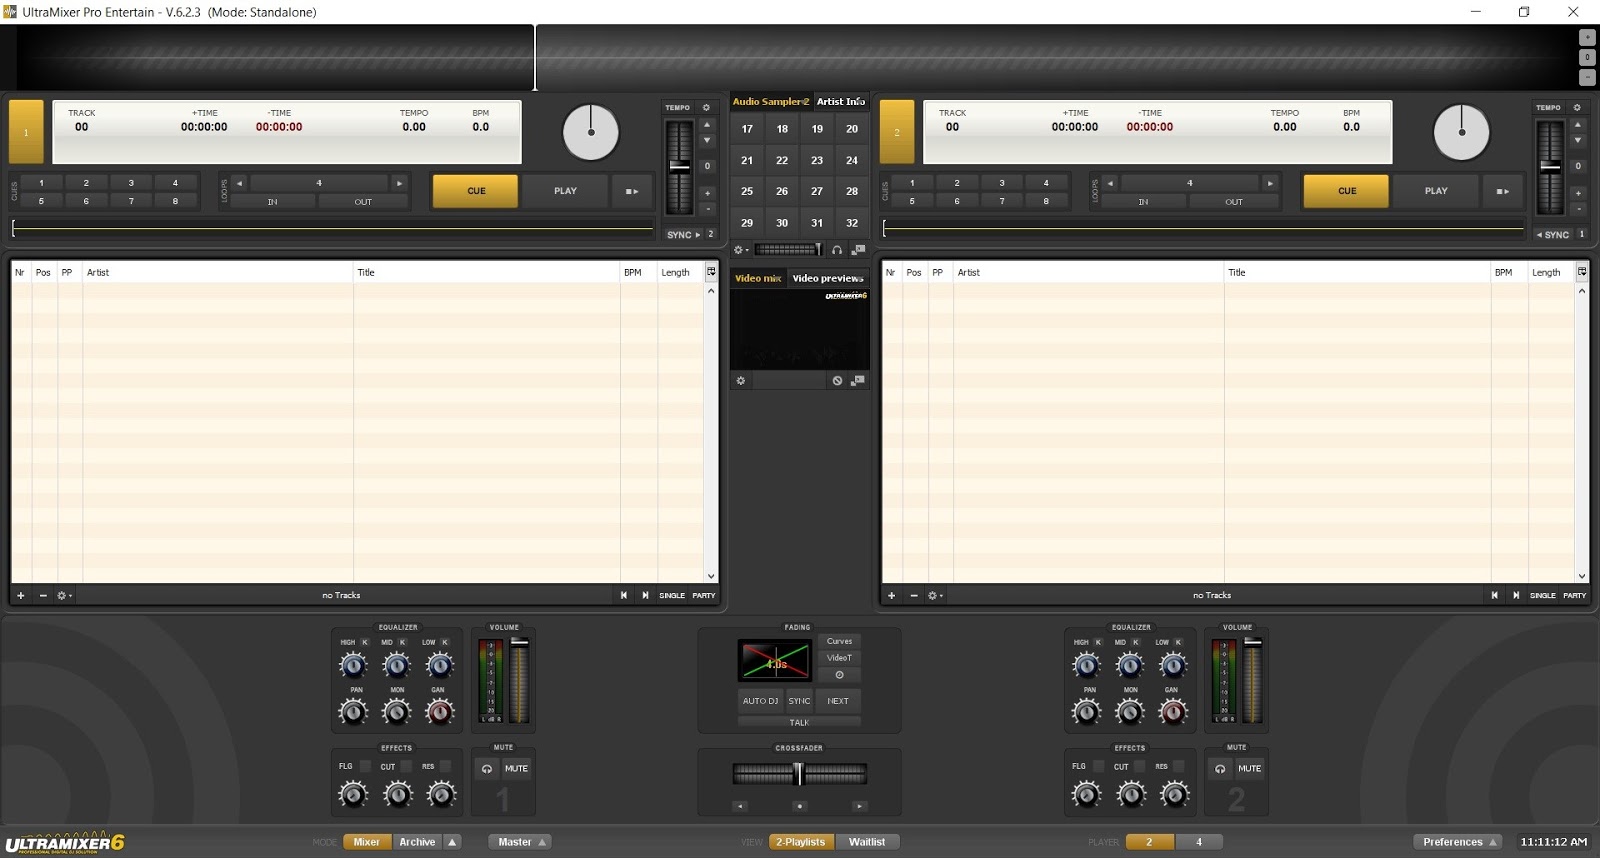Toggle SINGLE mode in left playlist
This screenshot has height=858, width=1600.
pyautogui.click(x=672, y=595)
